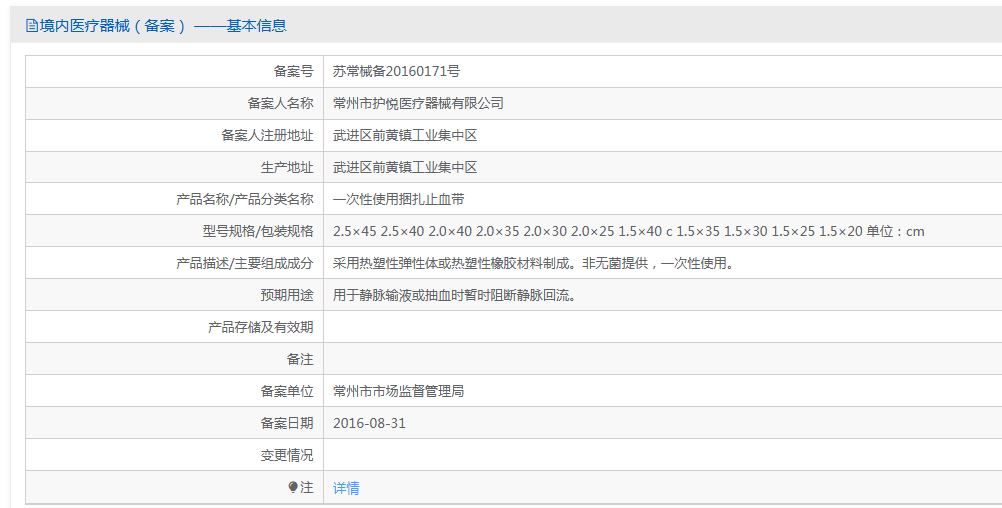
Task: Click the date 2016-08-31
Action: [369, 423]
